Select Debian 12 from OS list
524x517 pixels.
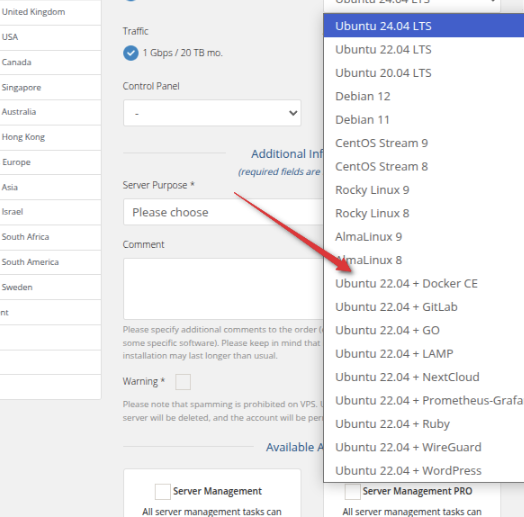coord(424,96)
